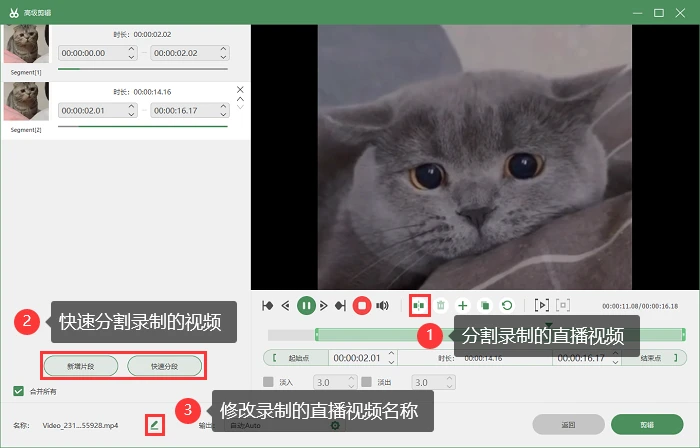The width and height of the screenshot is (700, 448).
Task: Select the Segment[1] cat thumbnail
Action: 26,44
